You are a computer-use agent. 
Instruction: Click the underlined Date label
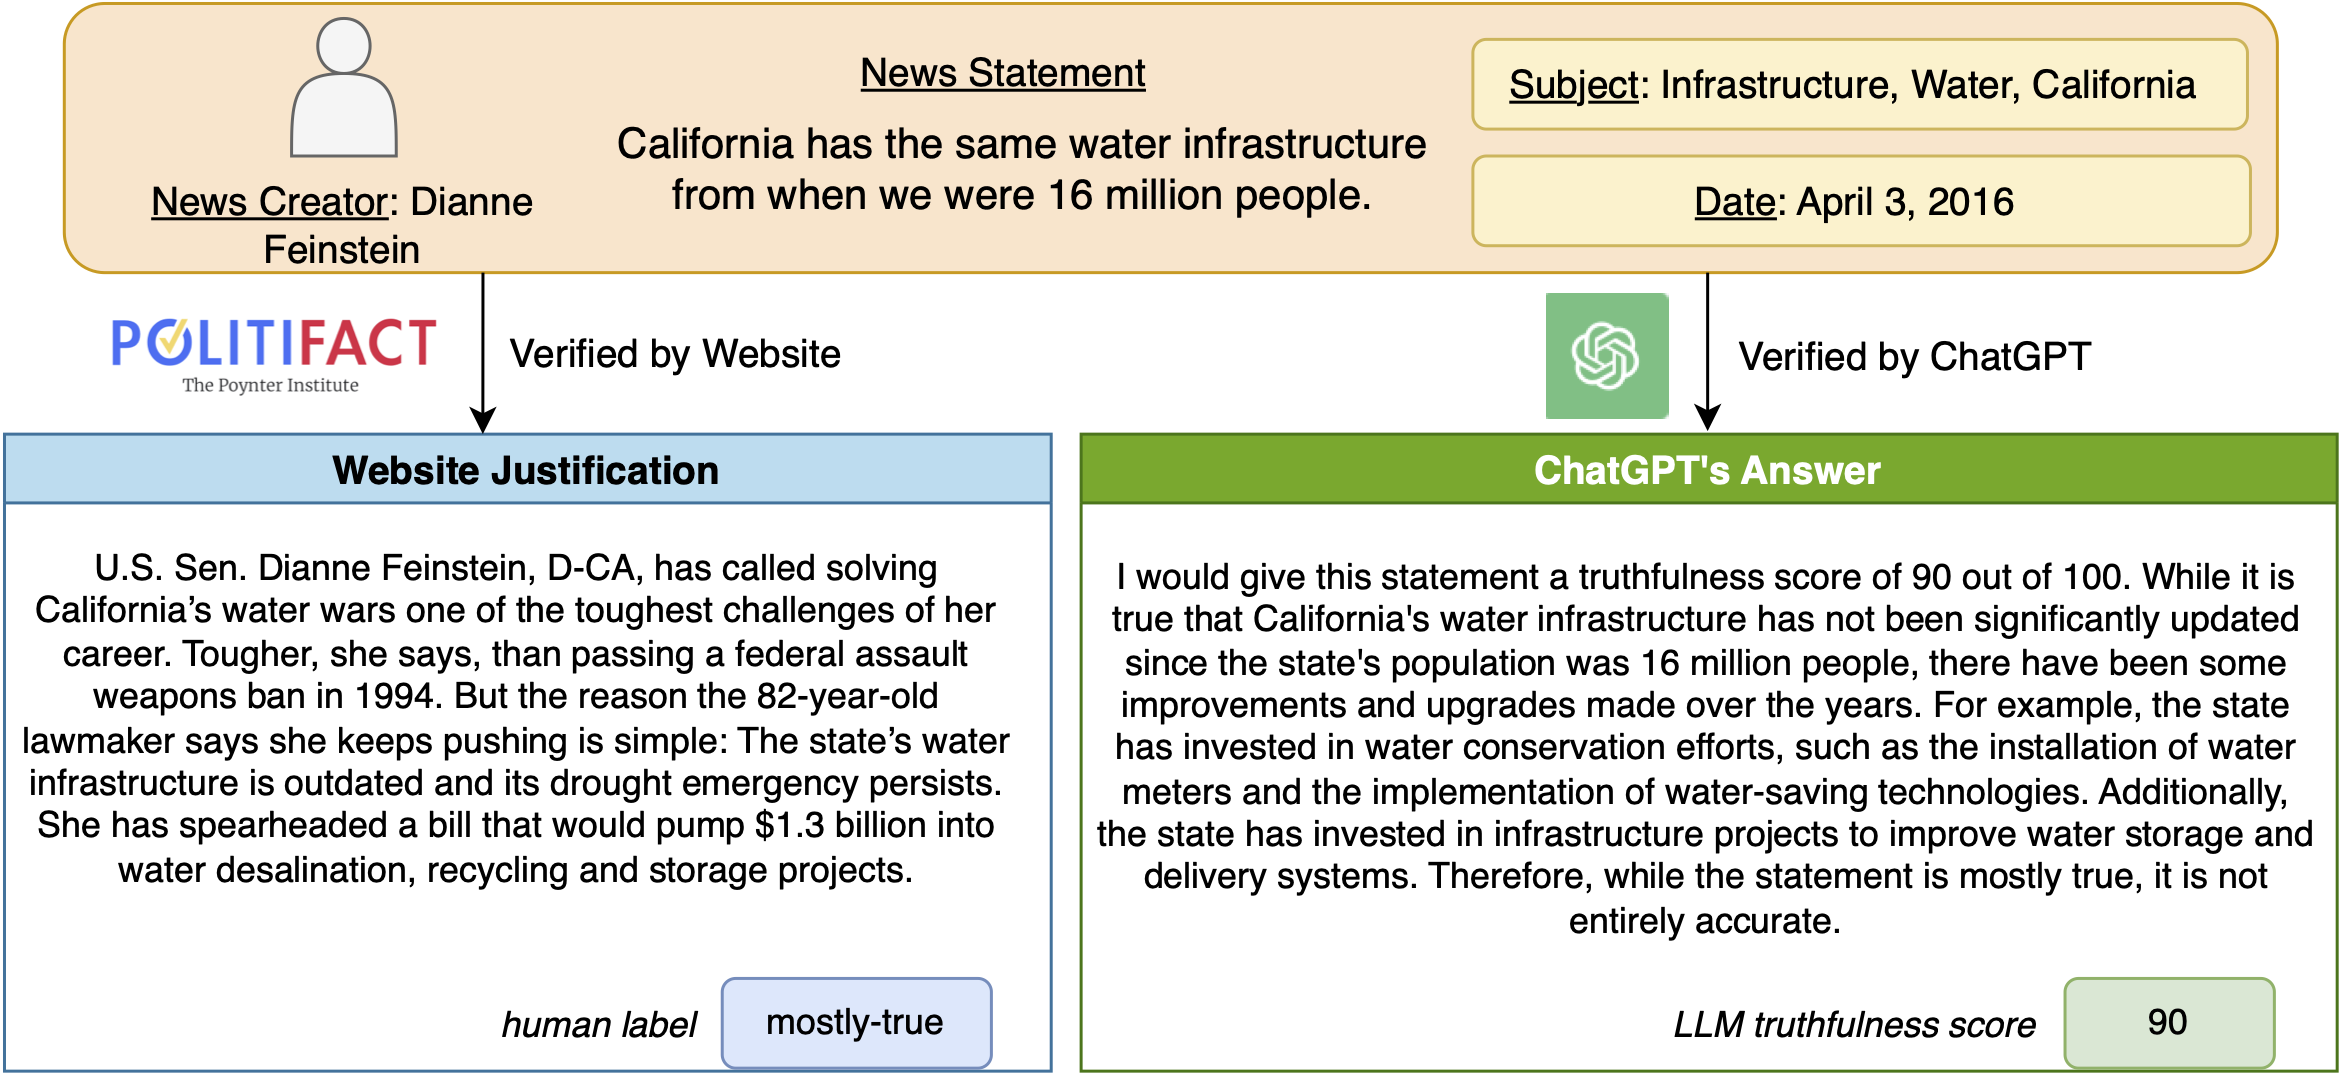(1733, 202)
